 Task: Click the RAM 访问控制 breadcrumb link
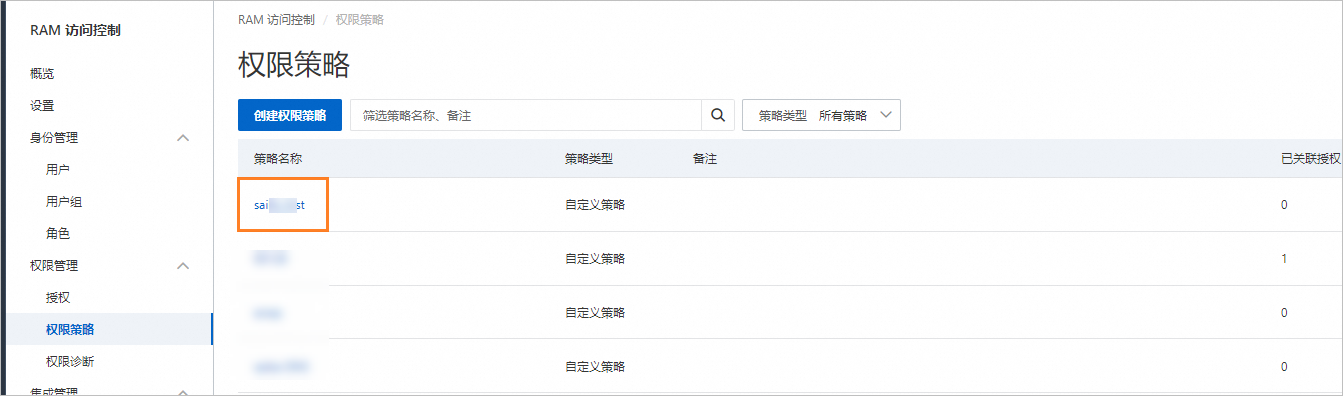click(x=276, y=20)
